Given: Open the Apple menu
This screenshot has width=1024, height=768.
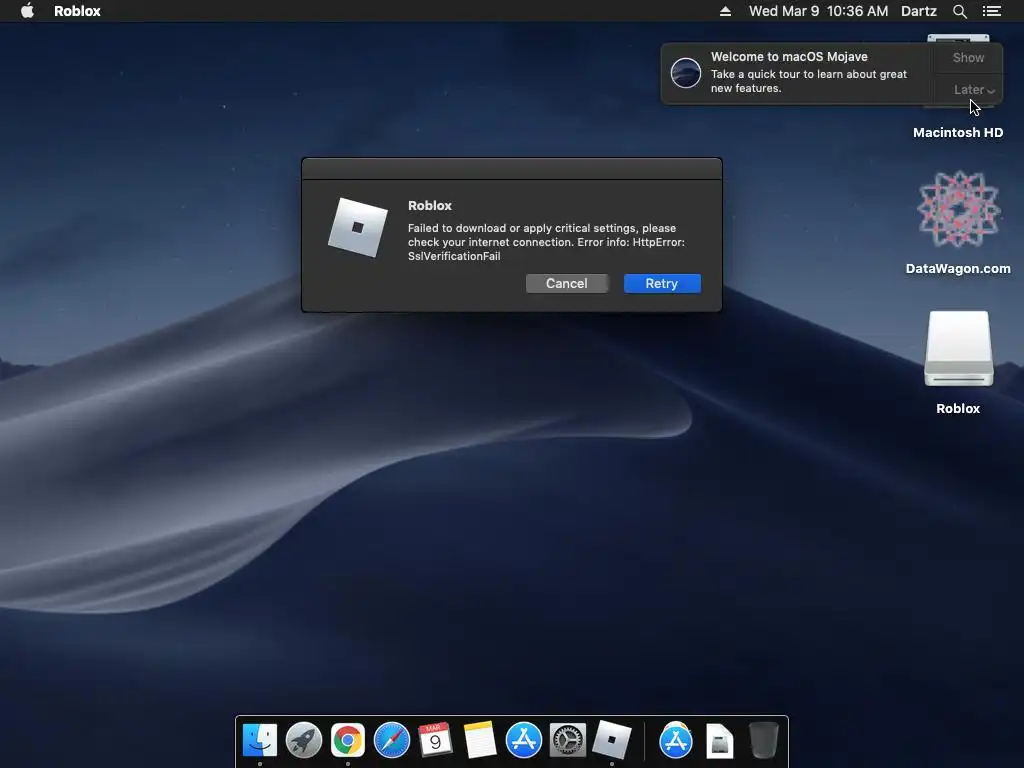Looking at the screenshot, I should click(x=27, y=11).
